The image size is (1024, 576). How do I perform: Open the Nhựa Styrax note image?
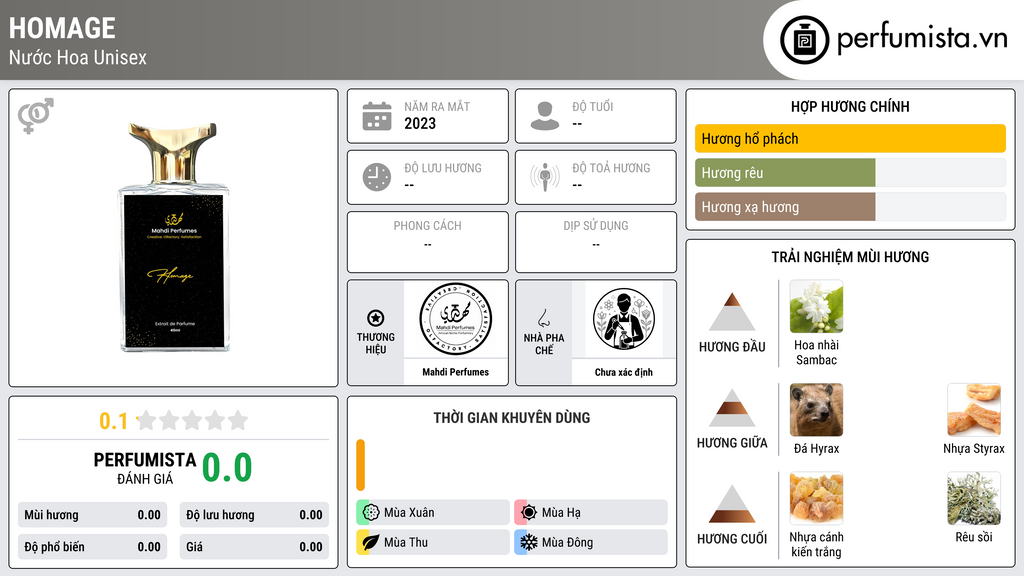click(x=974, y=409)
